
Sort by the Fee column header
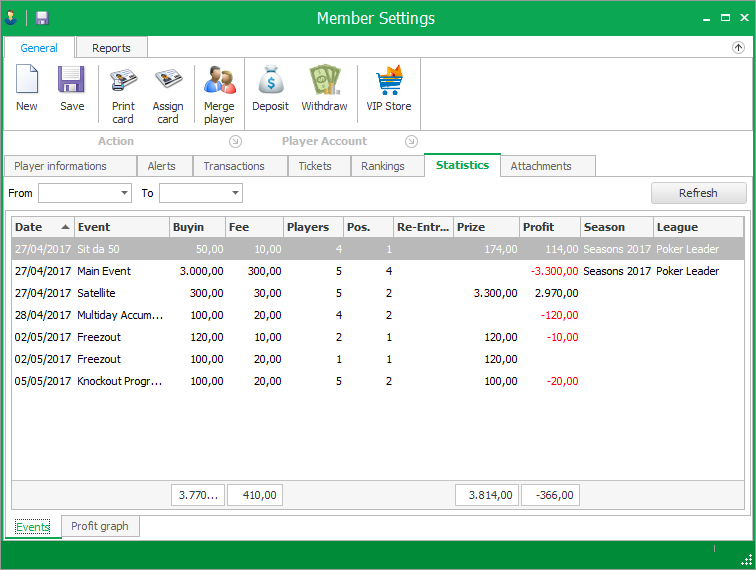255,227
